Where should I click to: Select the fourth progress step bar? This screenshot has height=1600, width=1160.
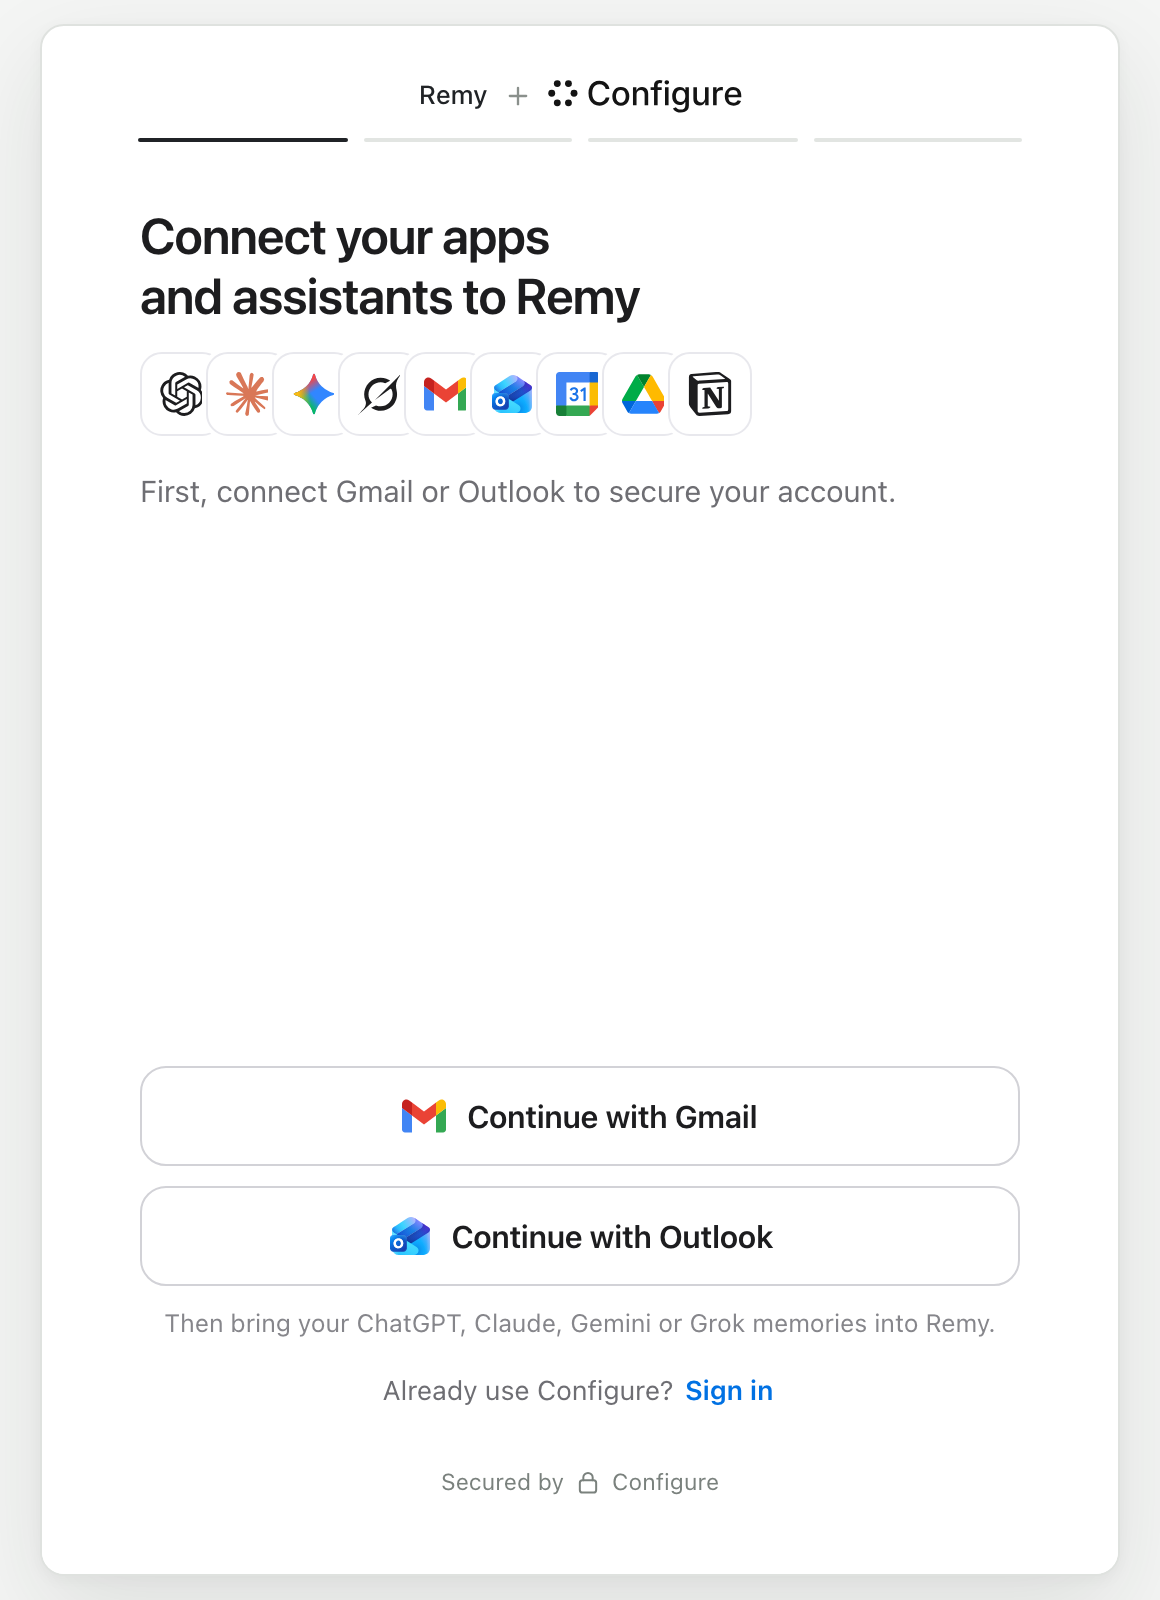(x=918, y=140)
